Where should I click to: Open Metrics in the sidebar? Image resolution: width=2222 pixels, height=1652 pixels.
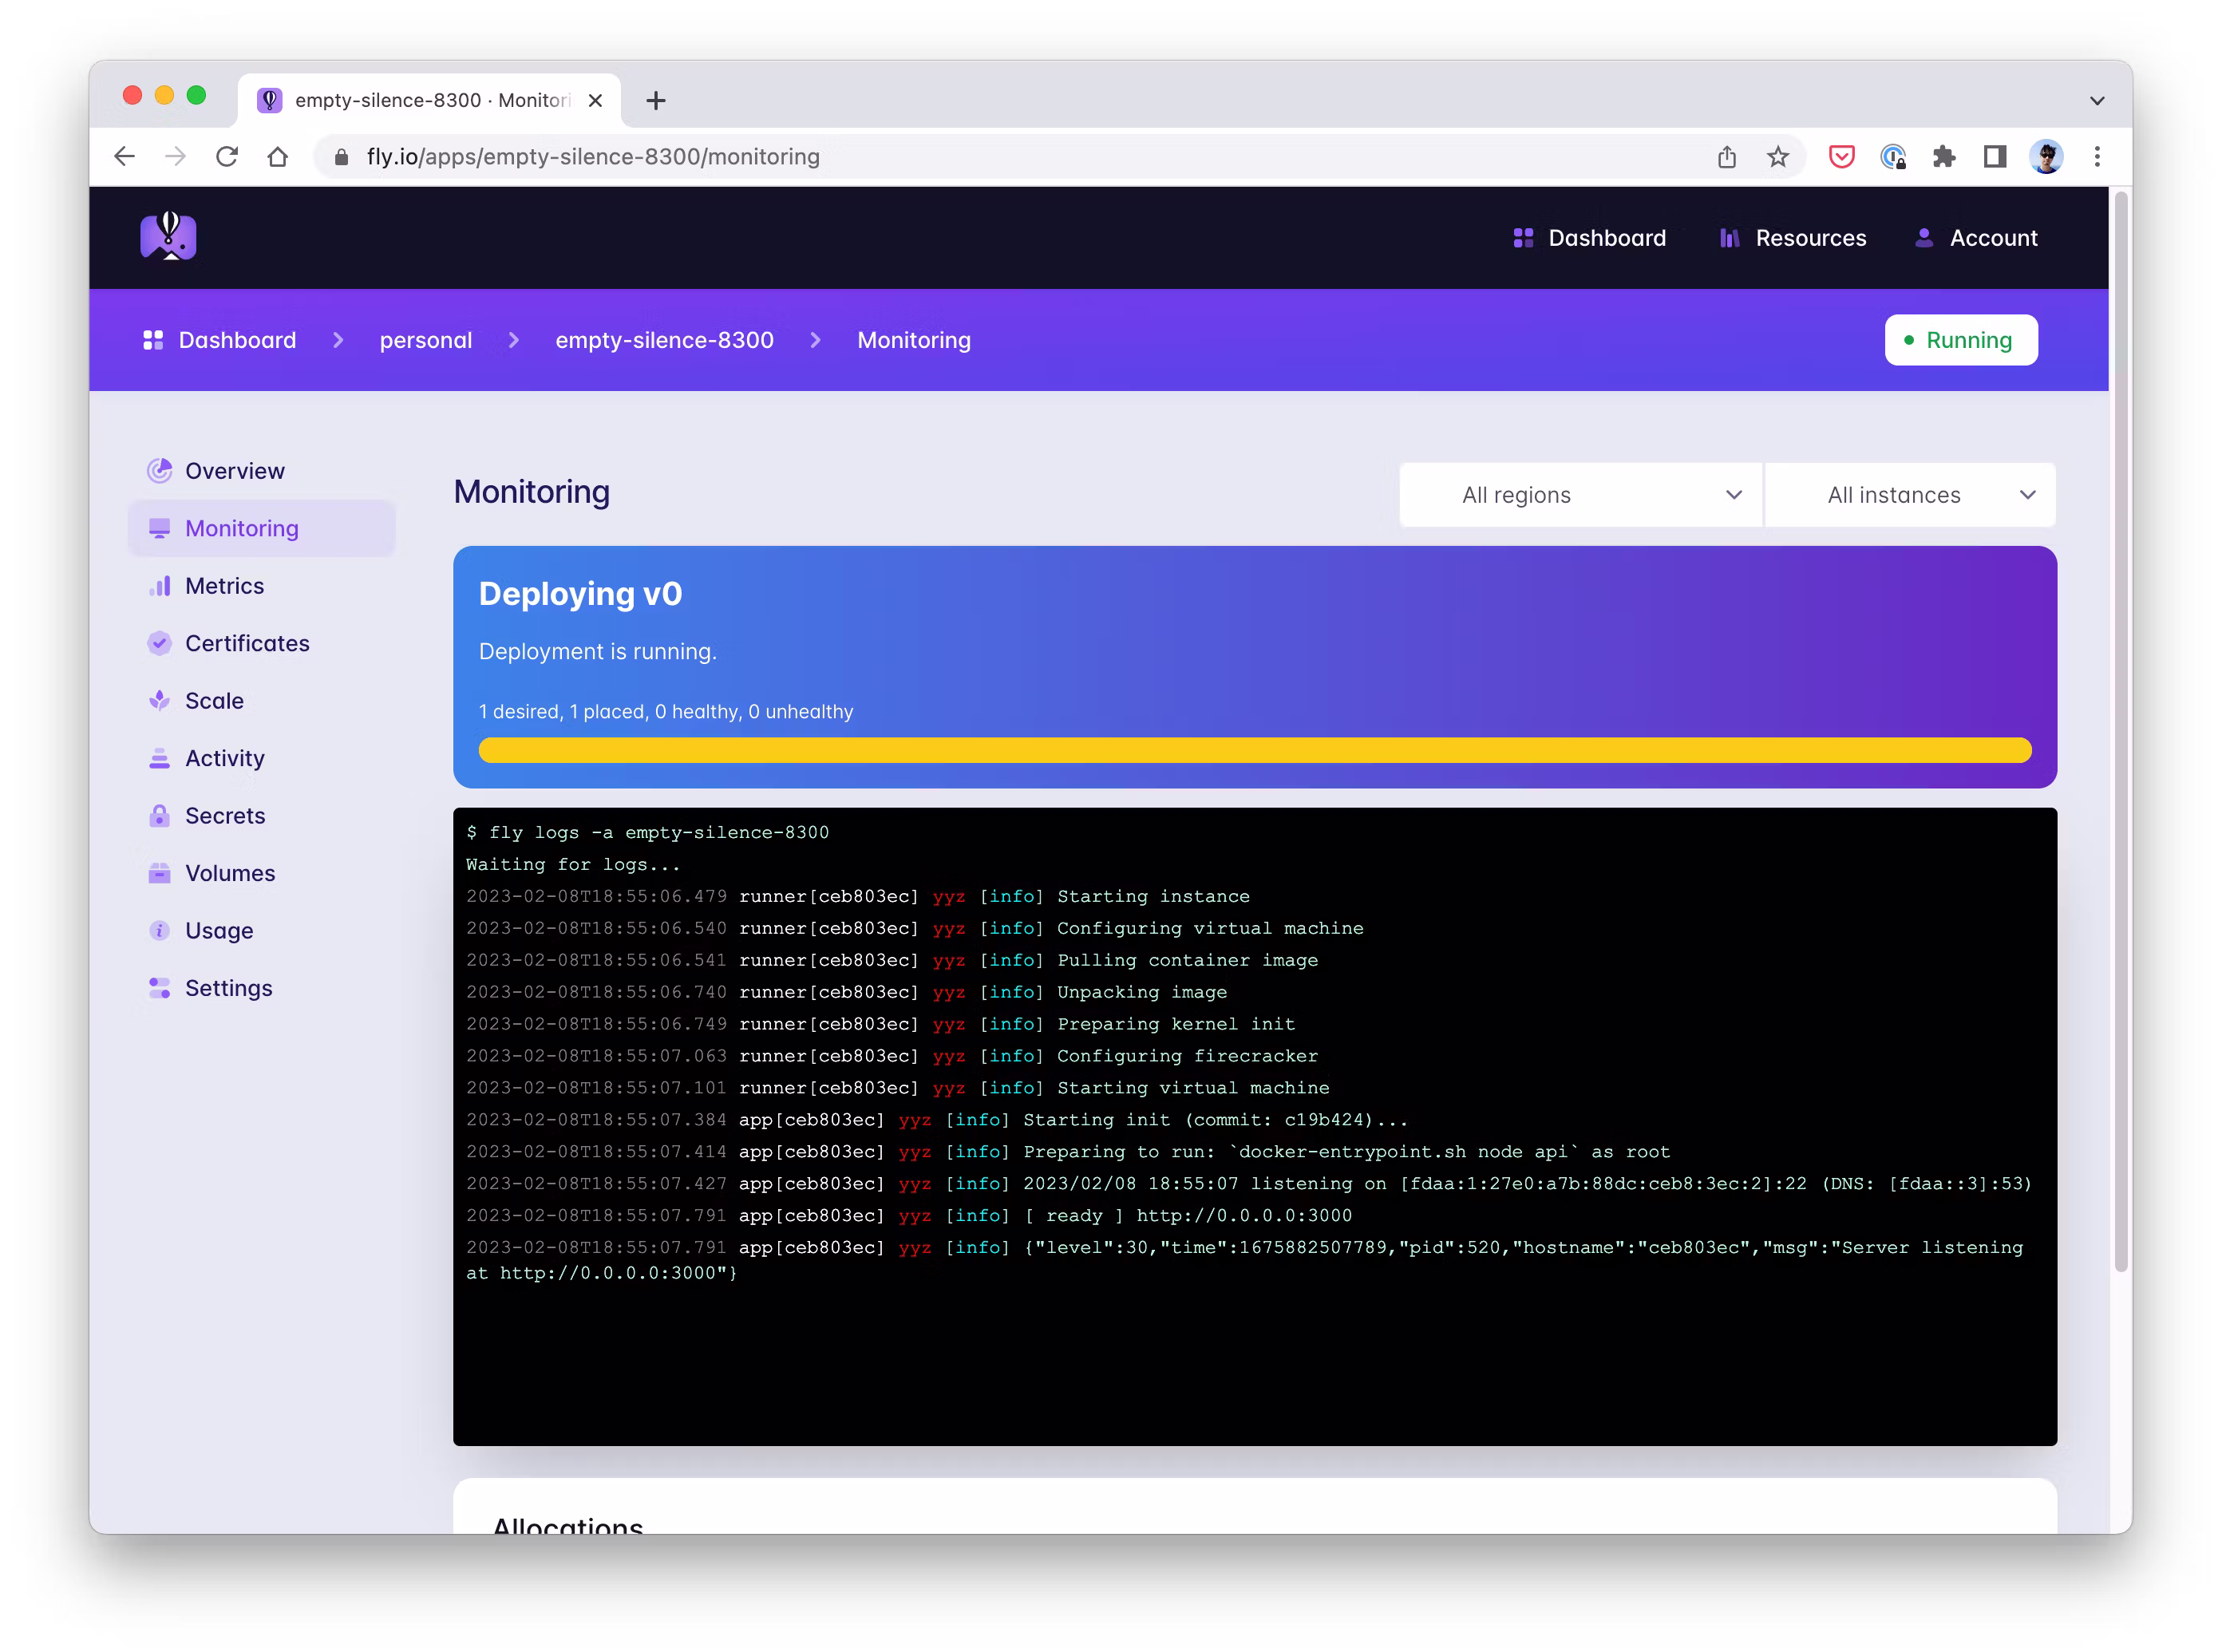pos(224,586)
